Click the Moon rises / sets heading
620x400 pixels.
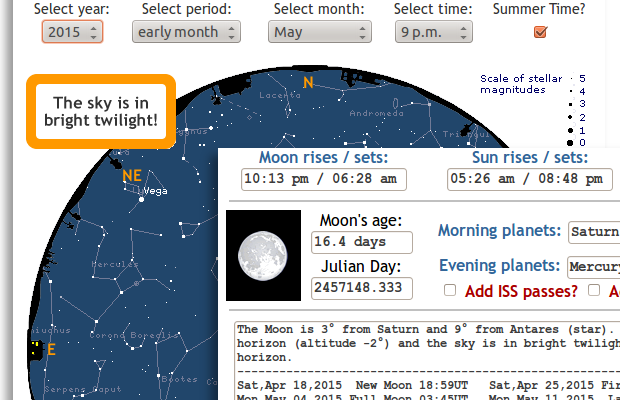(323, 157)
